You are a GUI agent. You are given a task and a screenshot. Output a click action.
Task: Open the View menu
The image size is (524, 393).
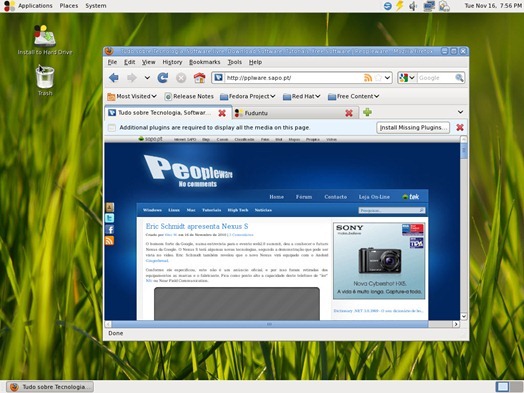point(148,62)
